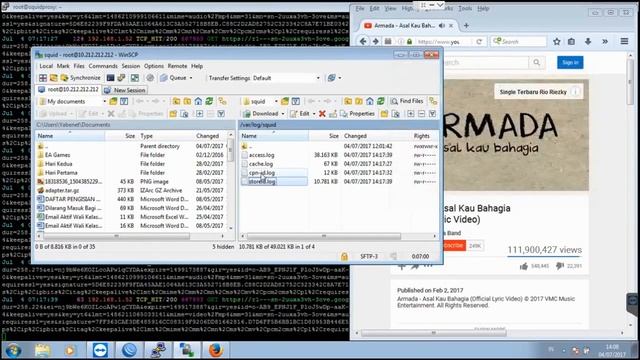Click the local select files plus icon

tap(199, 113)
